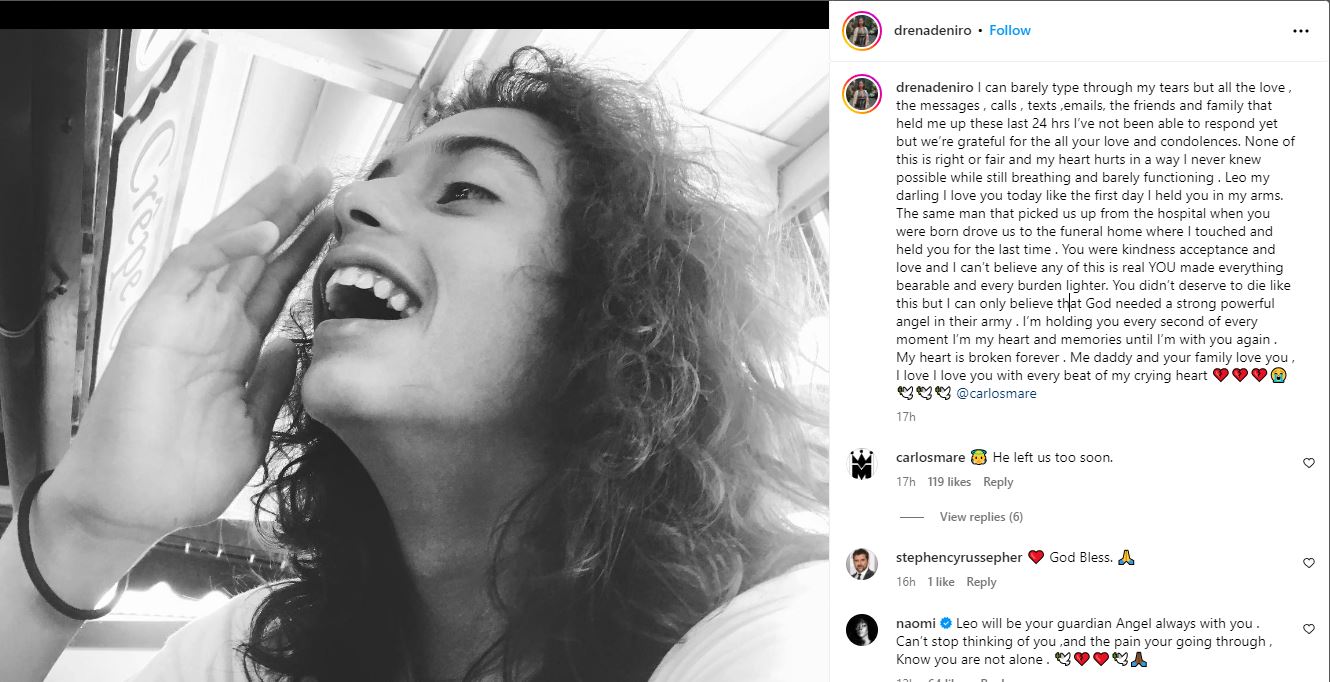Like carlosmare's comment with the heart

click(x=1308, y=463)
